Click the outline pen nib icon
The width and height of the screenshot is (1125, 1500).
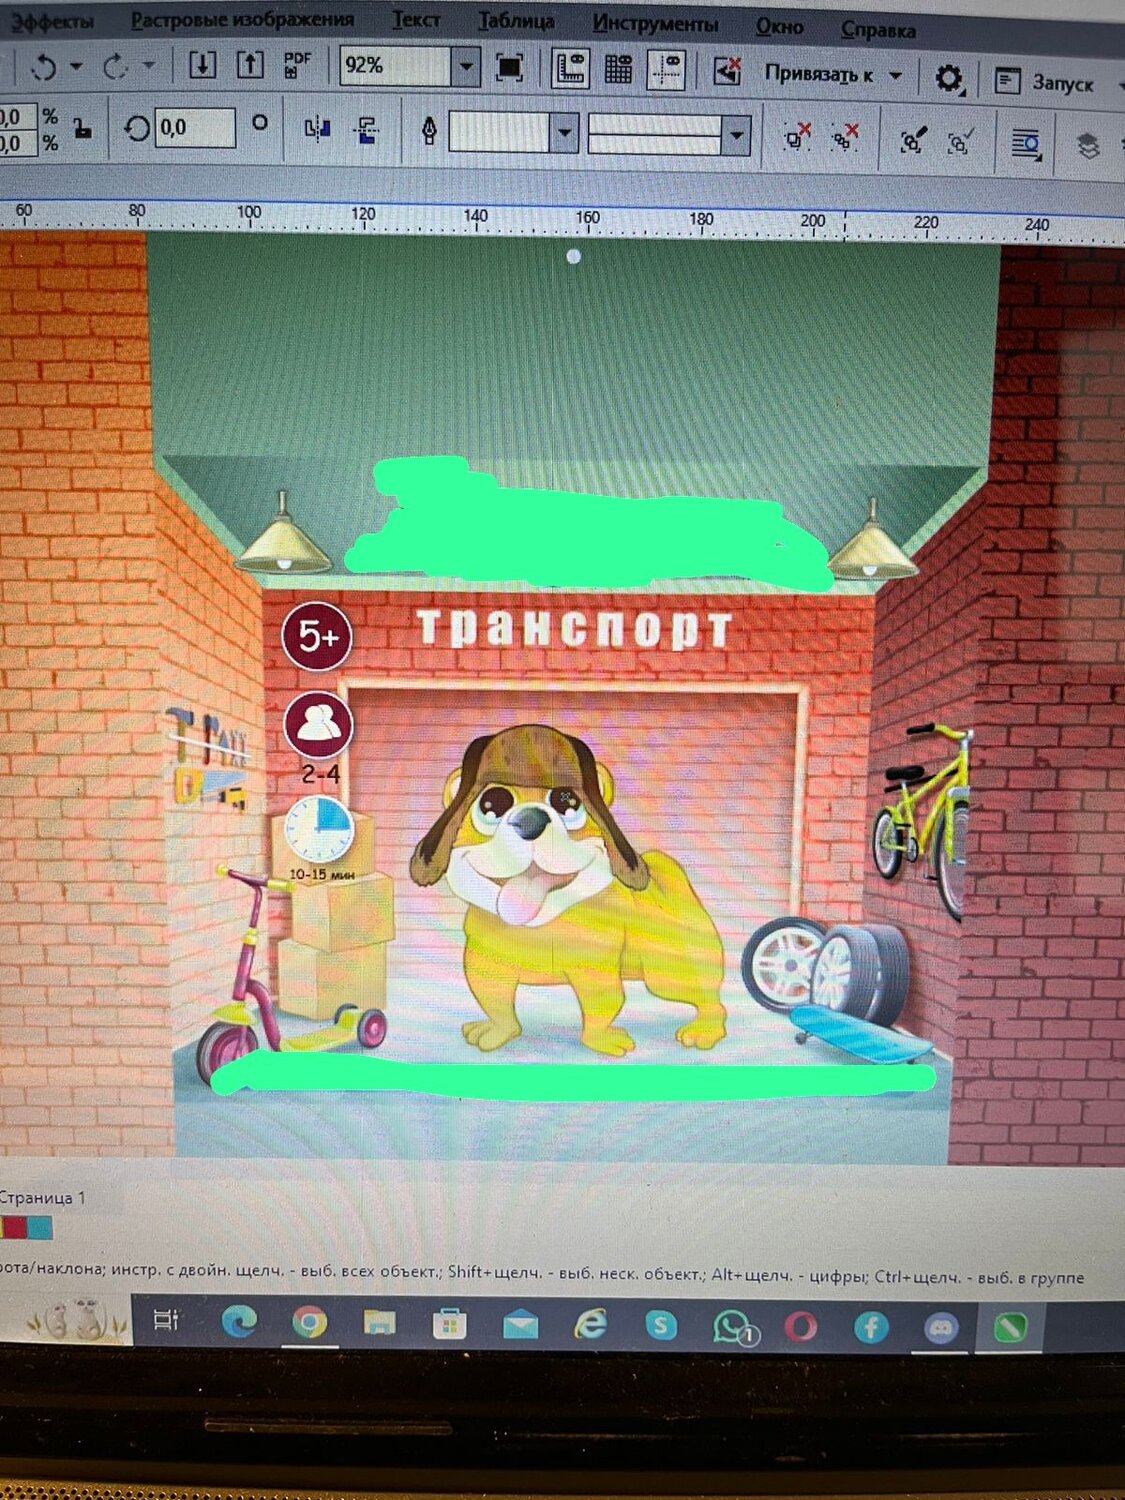(430, 131)
